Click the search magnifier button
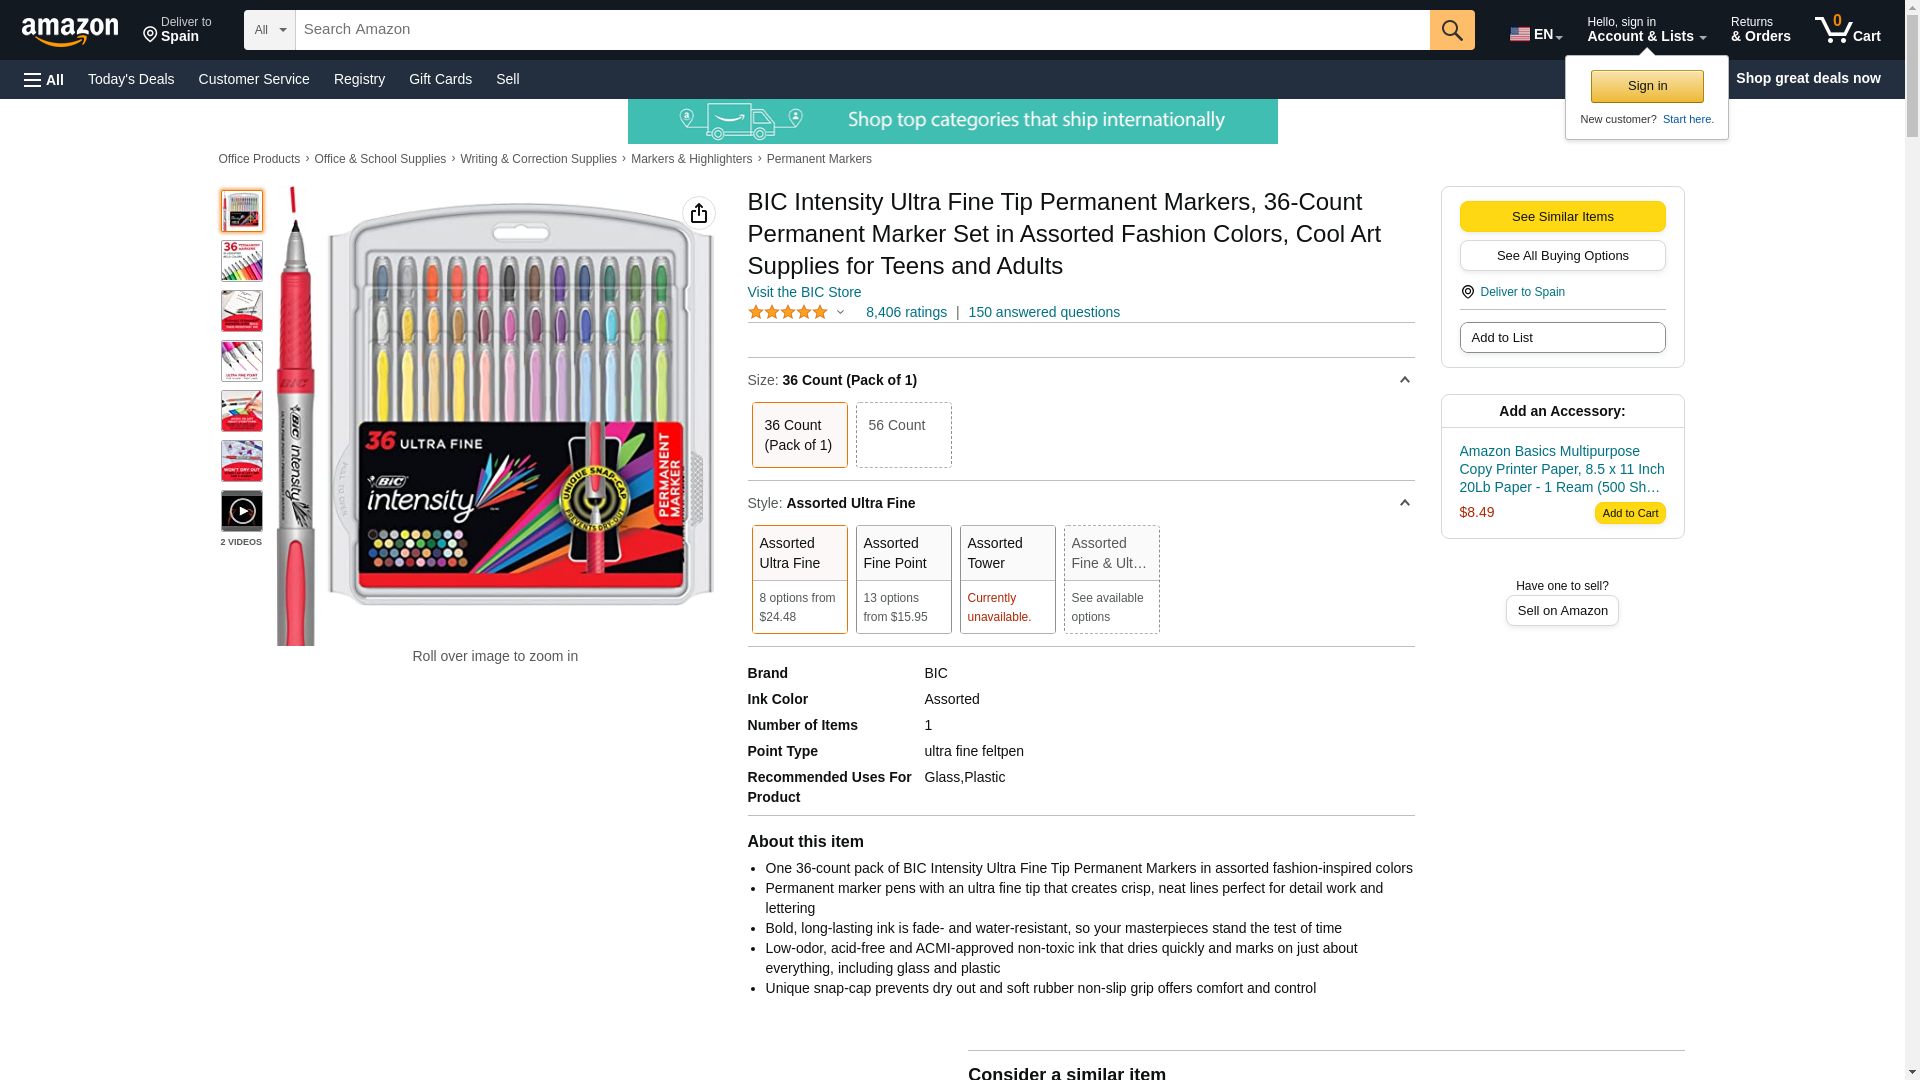This screenshot has height=1080, width=1920. pyautogui.click(x=1451, y=30)
